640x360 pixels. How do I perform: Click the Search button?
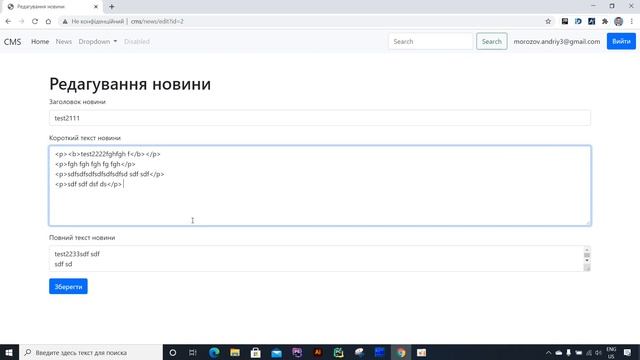(491, 42)
